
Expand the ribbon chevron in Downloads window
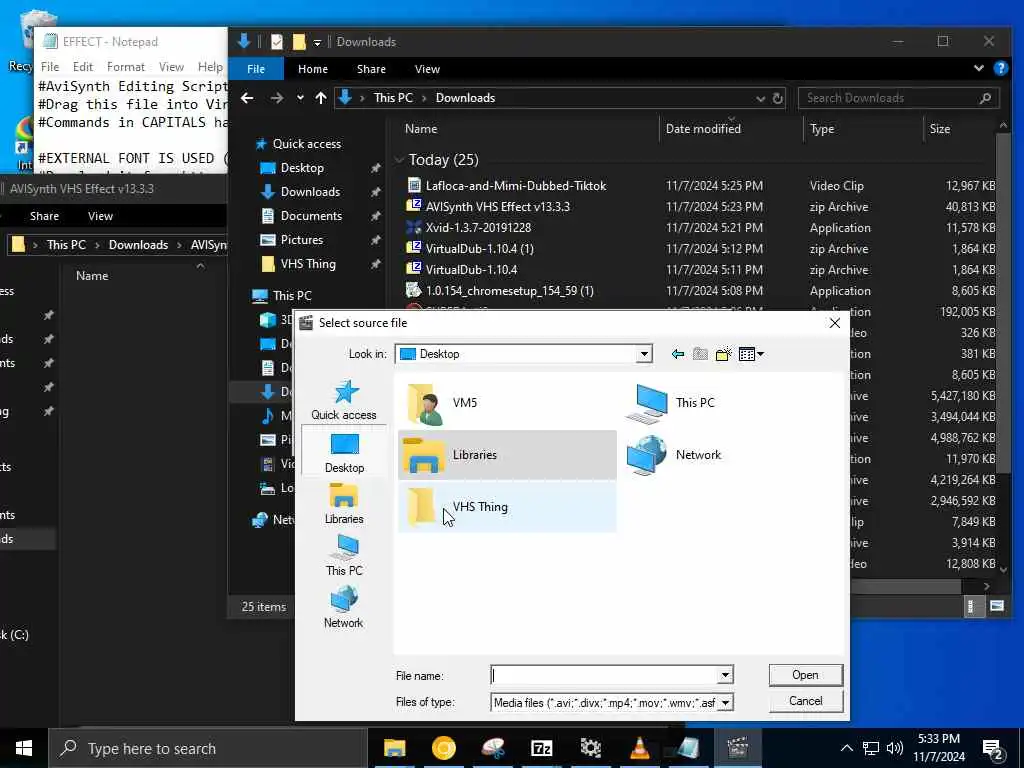978,68
